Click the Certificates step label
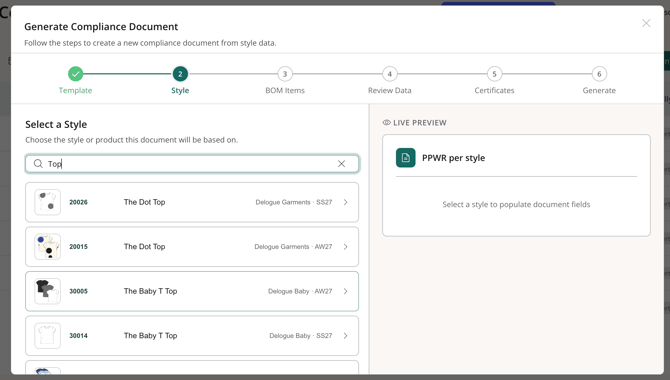This screenshot has width=670, height=380. coord(494,90)
